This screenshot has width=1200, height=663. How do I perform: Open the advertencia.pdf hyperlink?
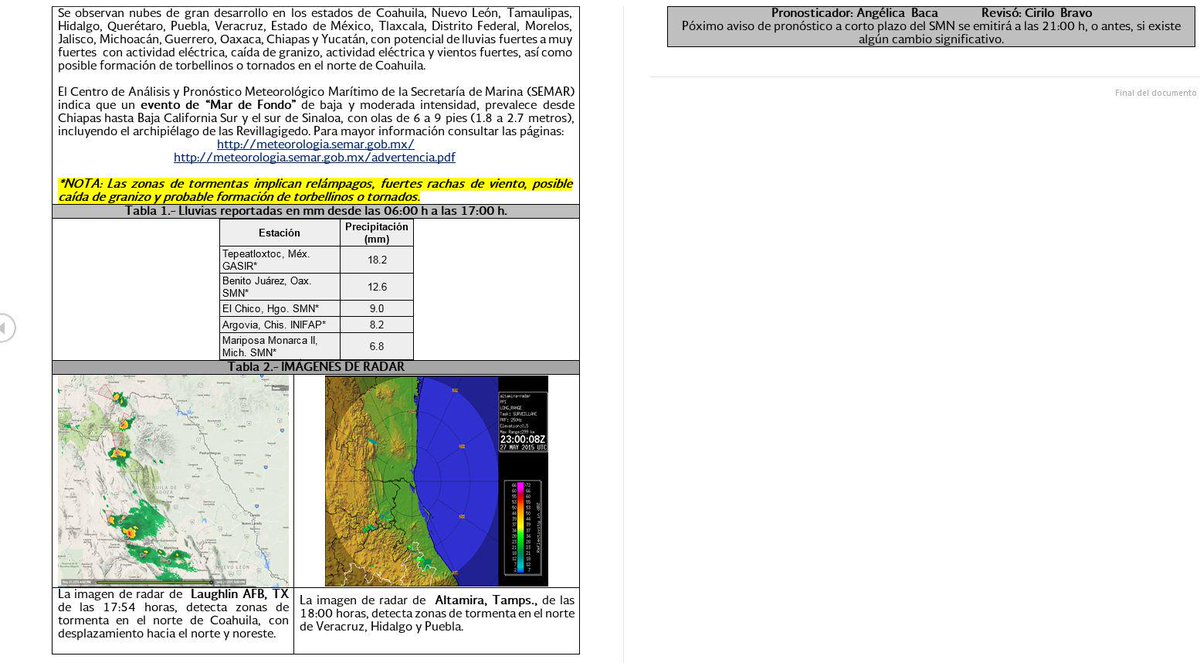click(314, 157)
